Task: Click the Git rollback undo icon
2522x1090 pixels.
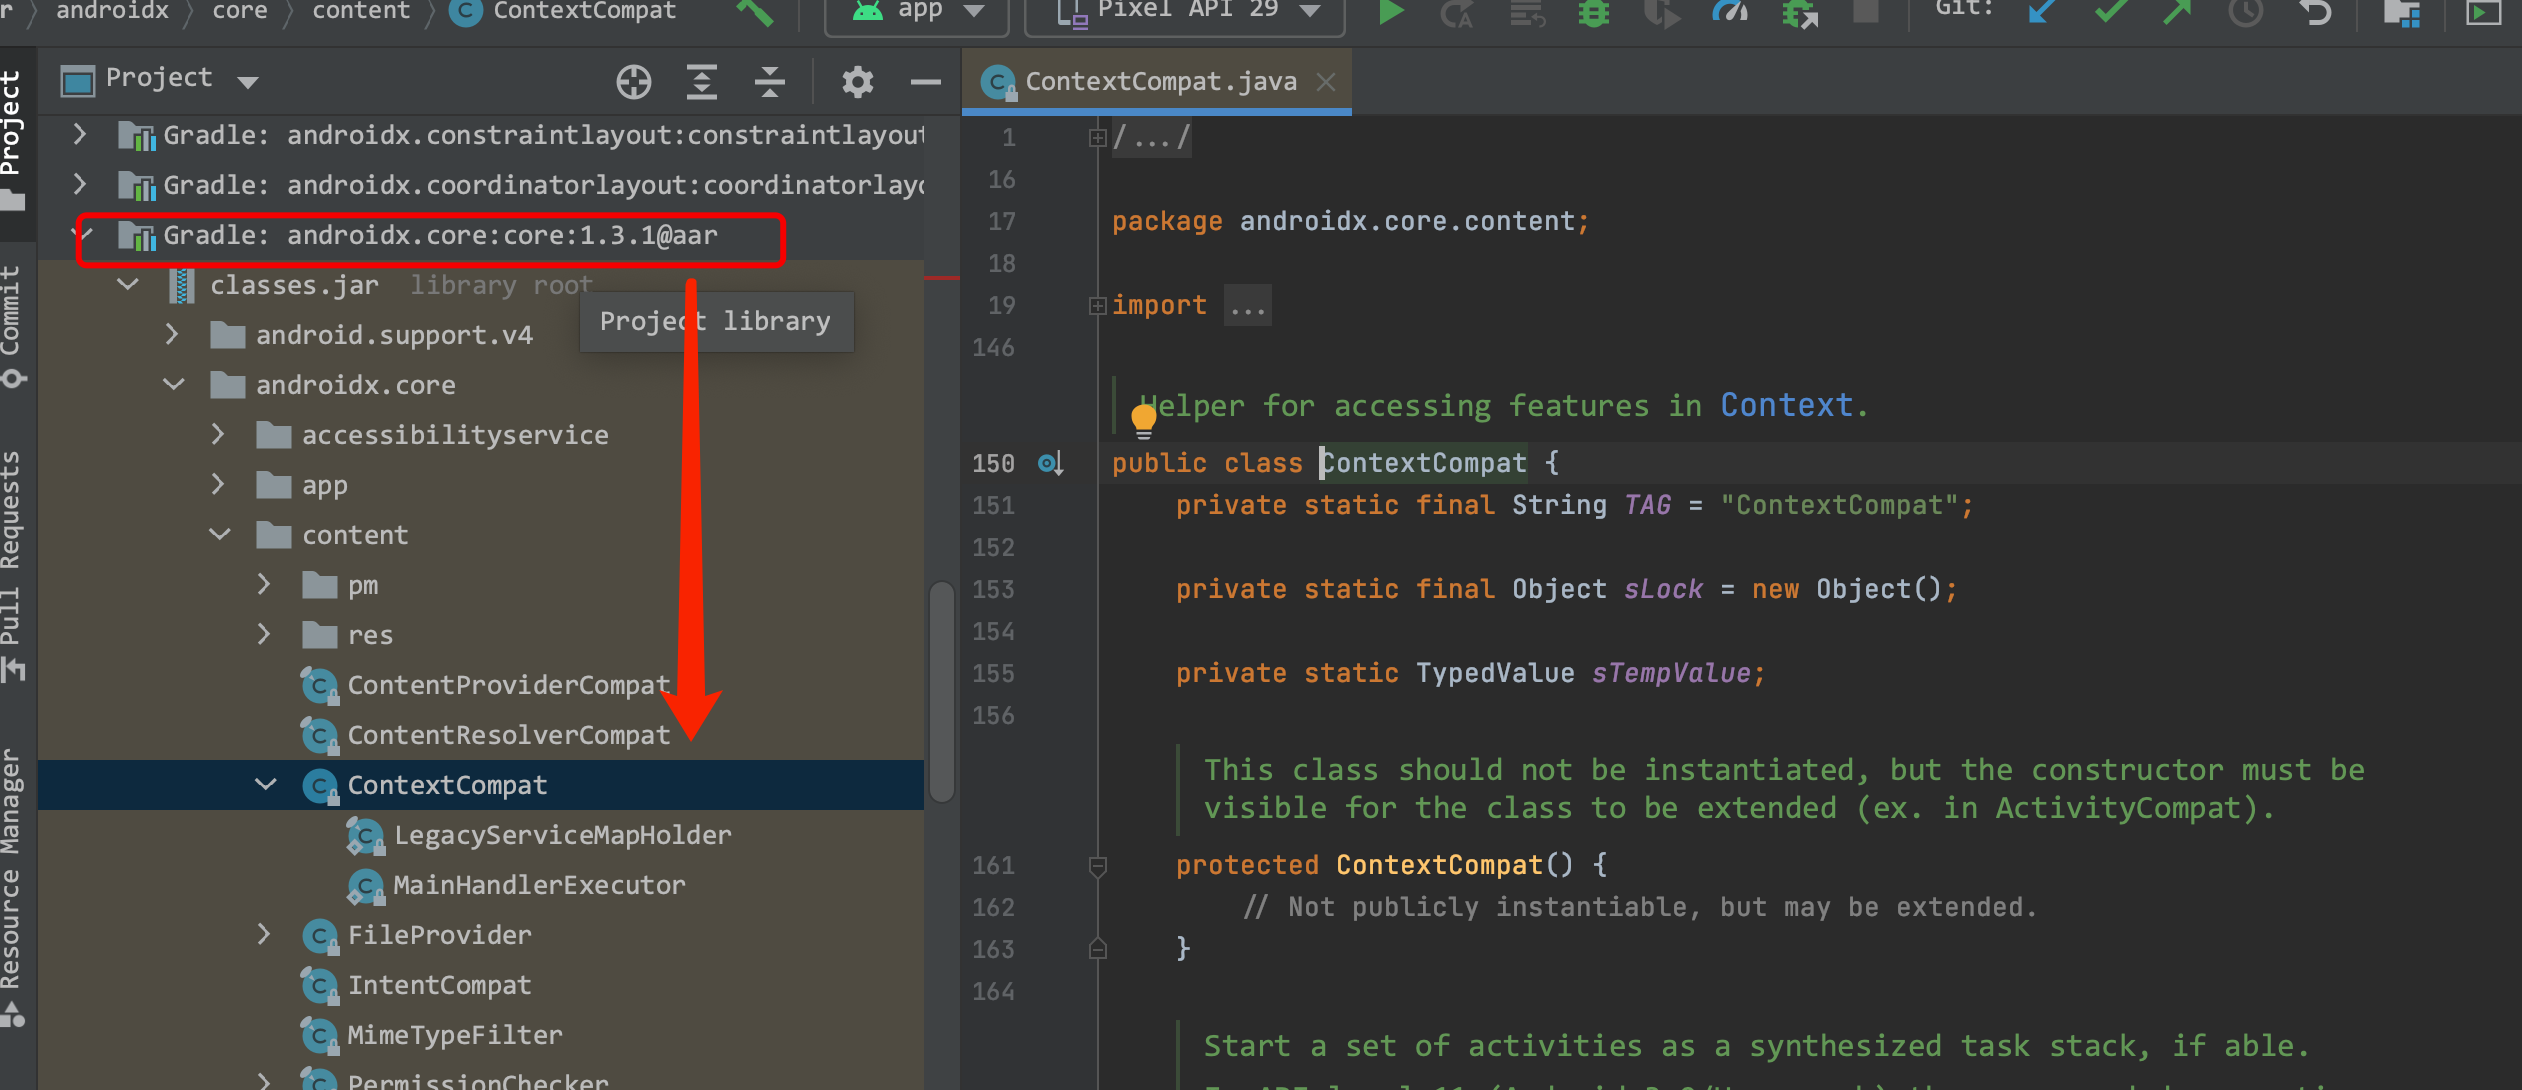Action: [x=2316, y=12]
